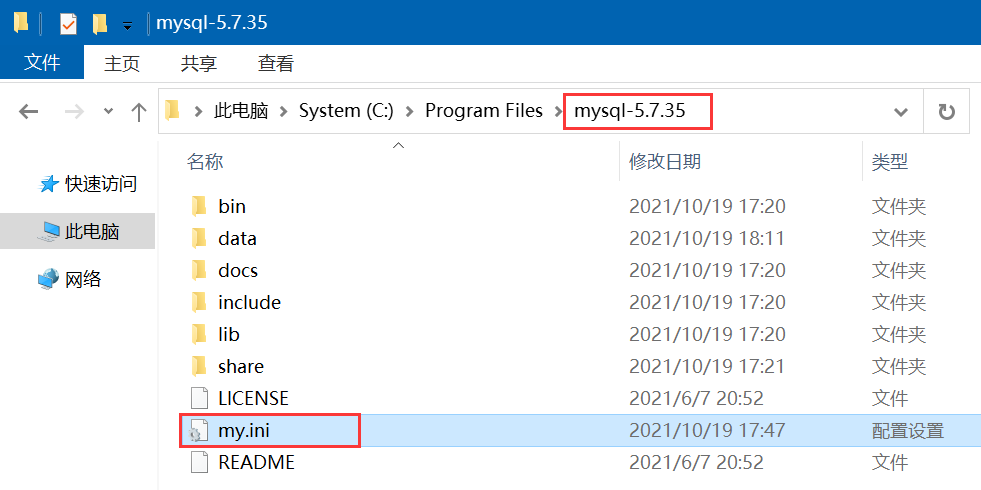The image size is (981, 490).
Task: Click the network icon next to 网络
Action: (x=48, y=280)
